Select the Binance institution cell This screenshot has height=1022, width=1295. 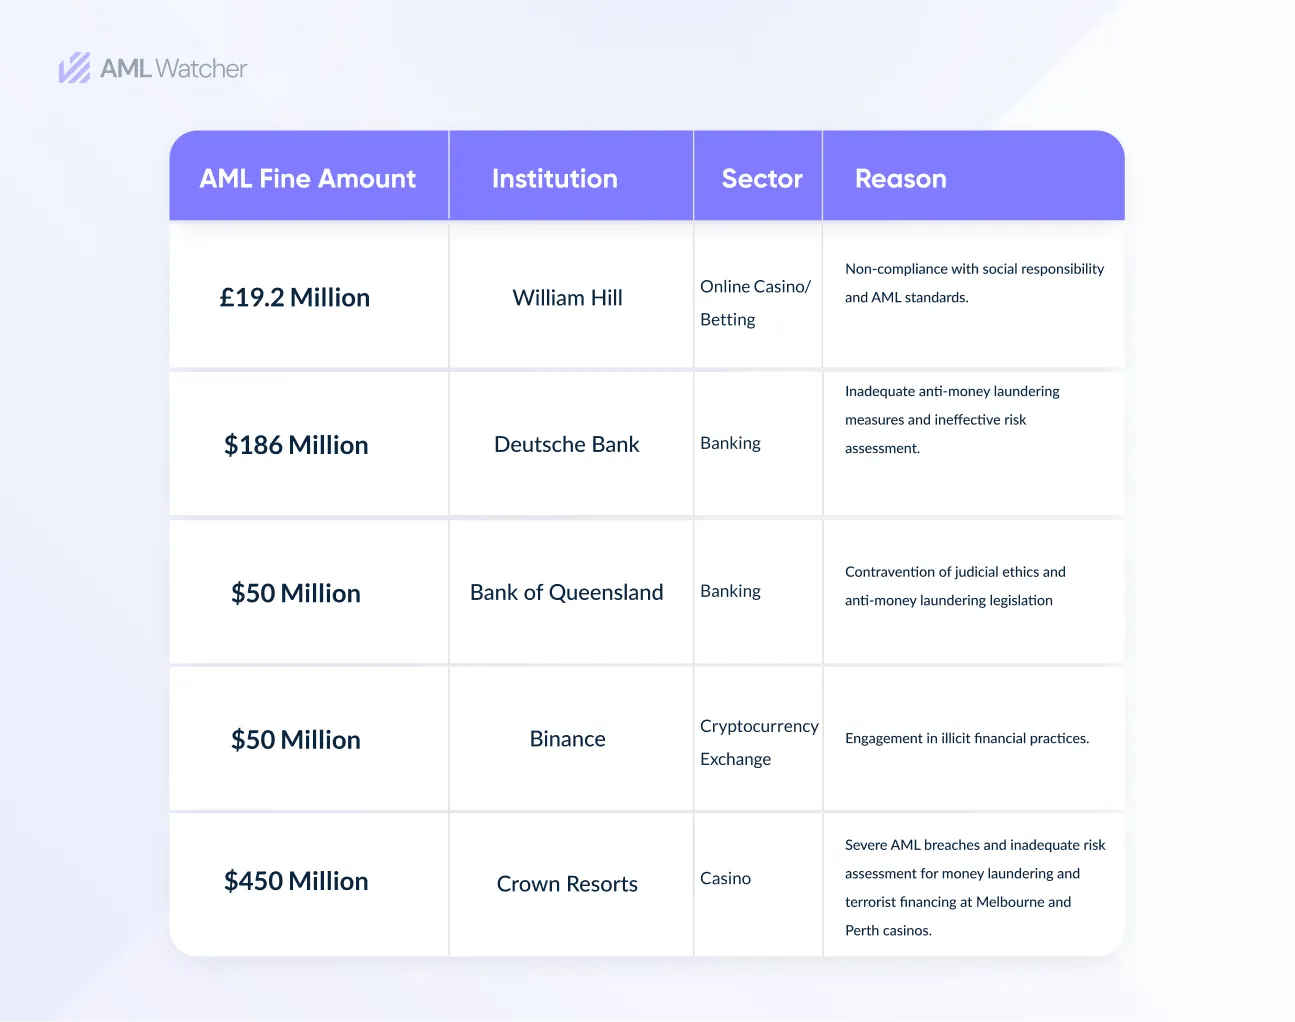pyautogui.click(x=567, y=739)
